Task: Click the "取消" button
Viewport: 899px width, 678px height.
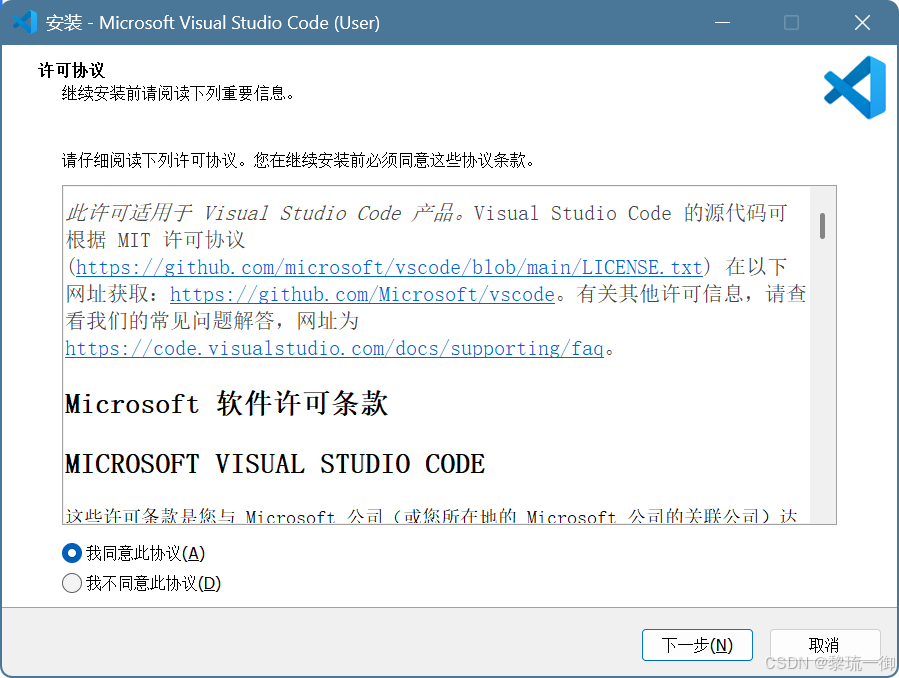Action: 824,645
